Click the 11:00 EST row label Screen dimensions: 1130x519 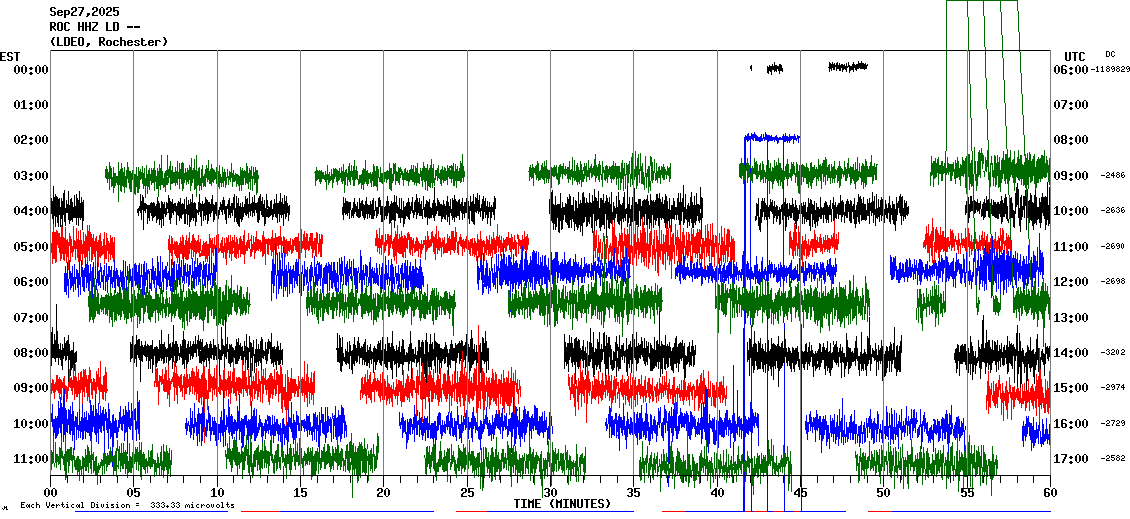point(30,459)
